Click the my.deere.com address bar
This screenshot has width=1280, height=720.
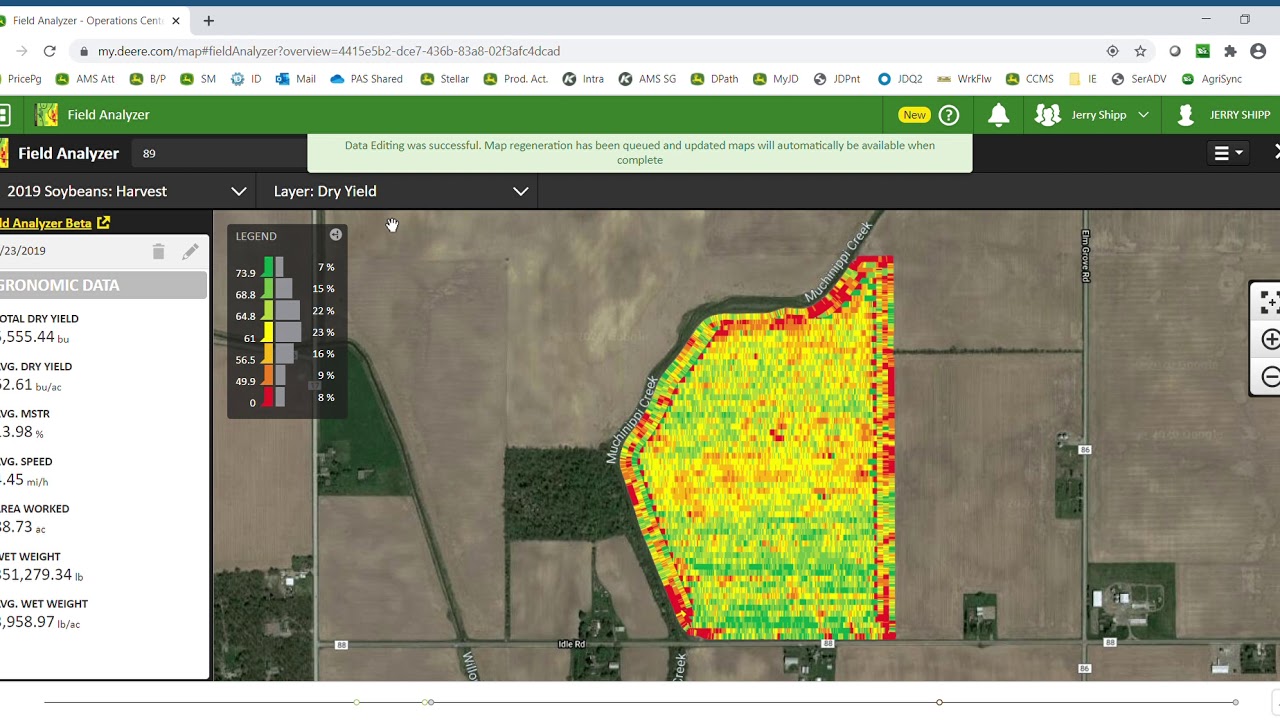click(329, 51)
